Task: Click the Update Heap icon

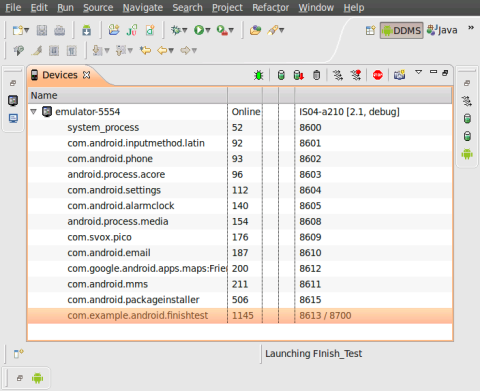Action: pos(281,75)
